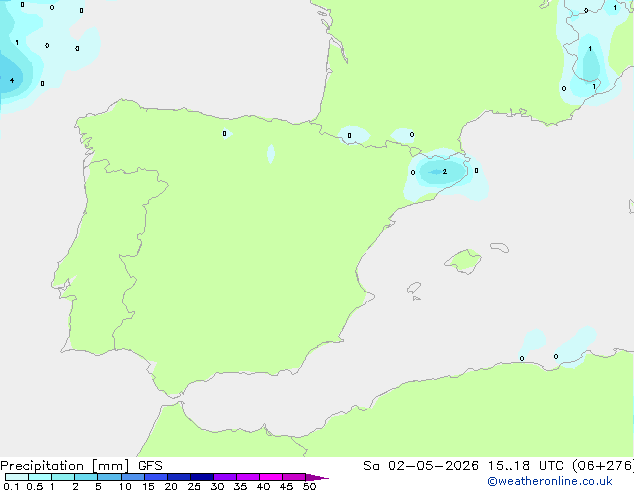Click the 1–2 mm legend color swatch

click(63, 477)
